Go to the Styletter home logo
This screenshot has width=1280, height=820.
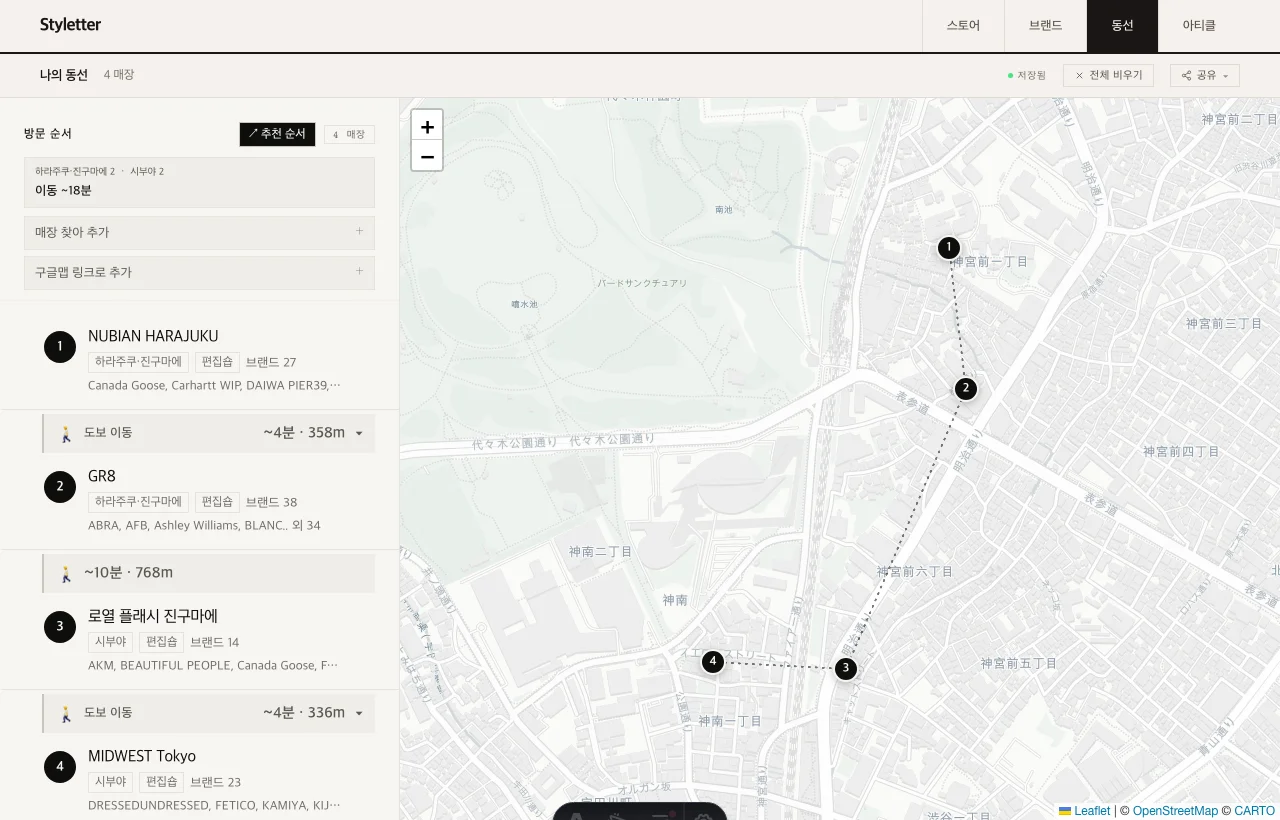pos(70,25)
